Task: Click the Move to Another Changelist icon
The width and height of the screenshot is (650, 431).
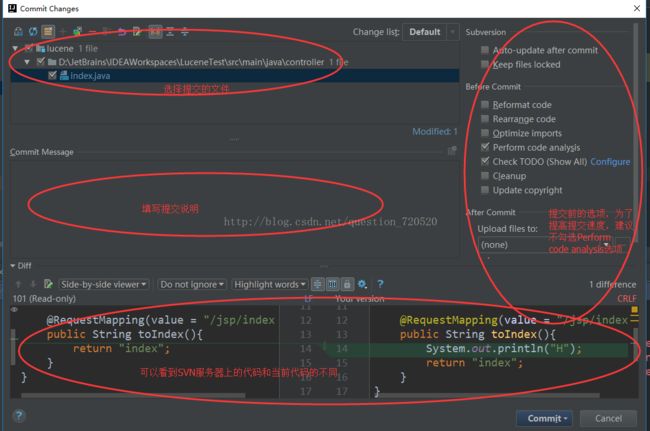Action: click(78, 31)
